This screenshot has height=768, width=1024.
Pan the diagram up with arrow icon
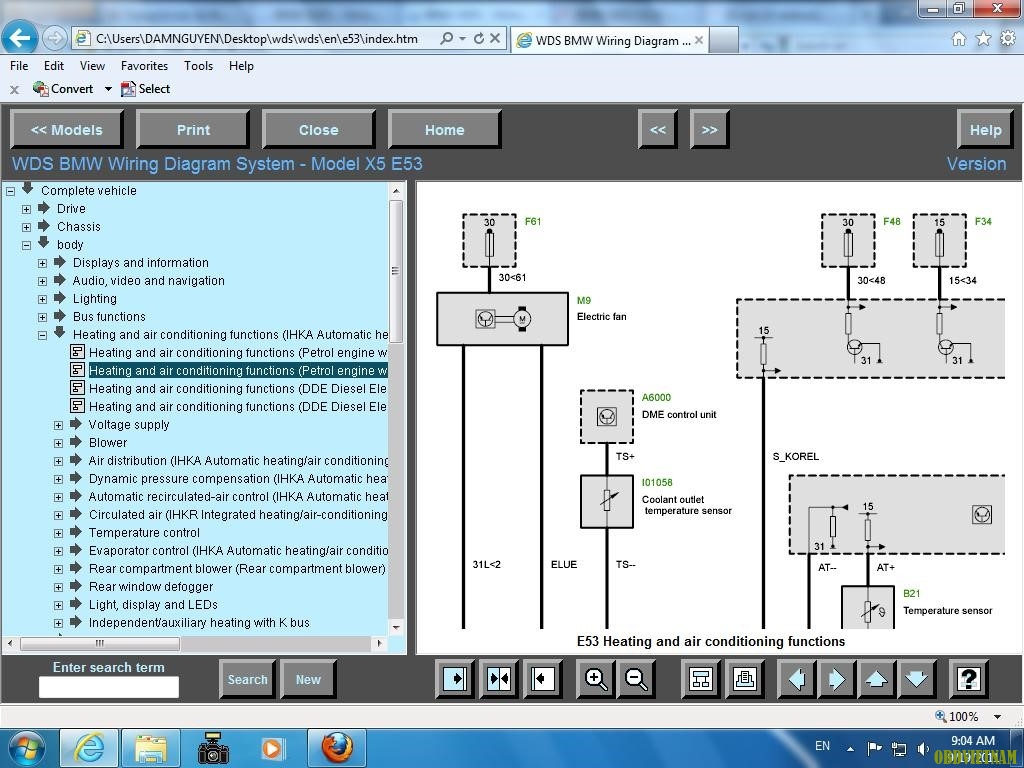coord(876,679)
